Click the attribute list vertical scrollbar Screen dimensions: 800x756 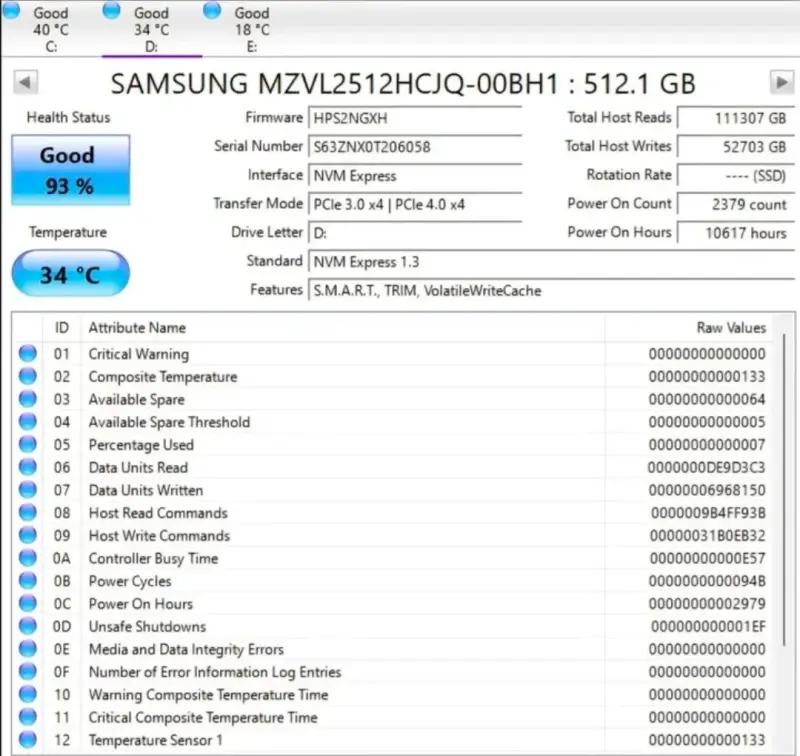click(x=784, y=490)
